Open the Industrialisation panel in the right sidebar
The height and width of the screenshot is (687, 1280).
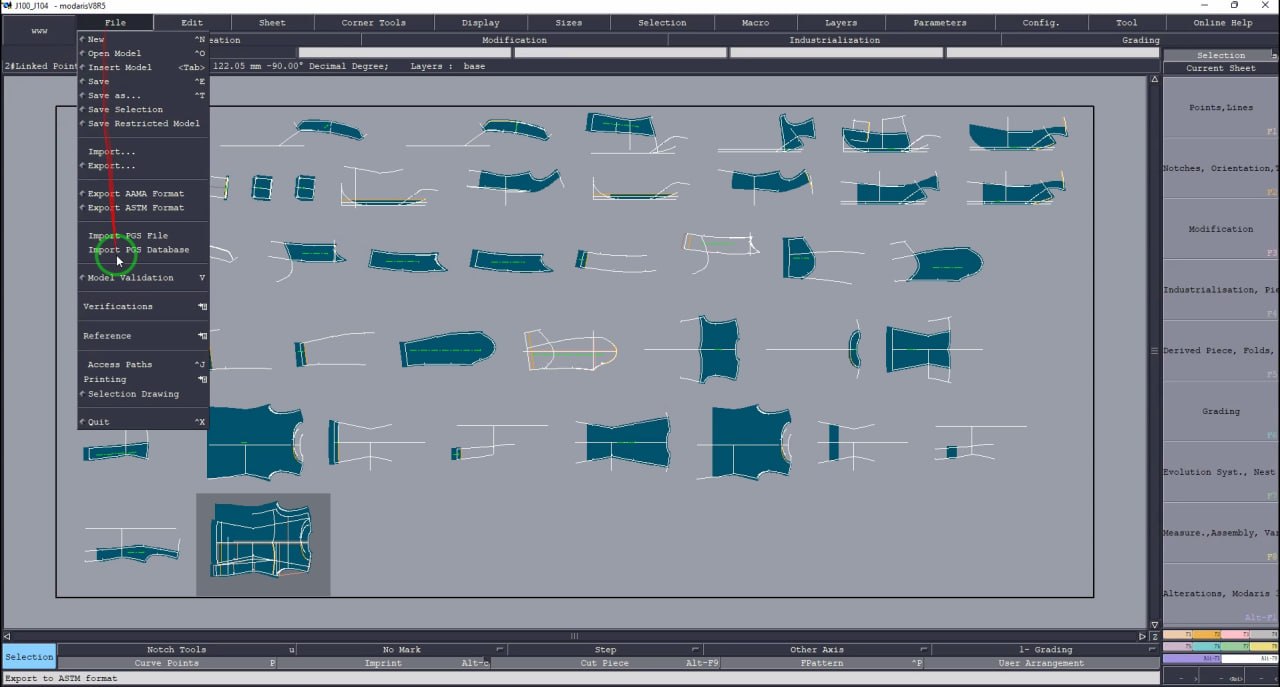[1221, 290]
